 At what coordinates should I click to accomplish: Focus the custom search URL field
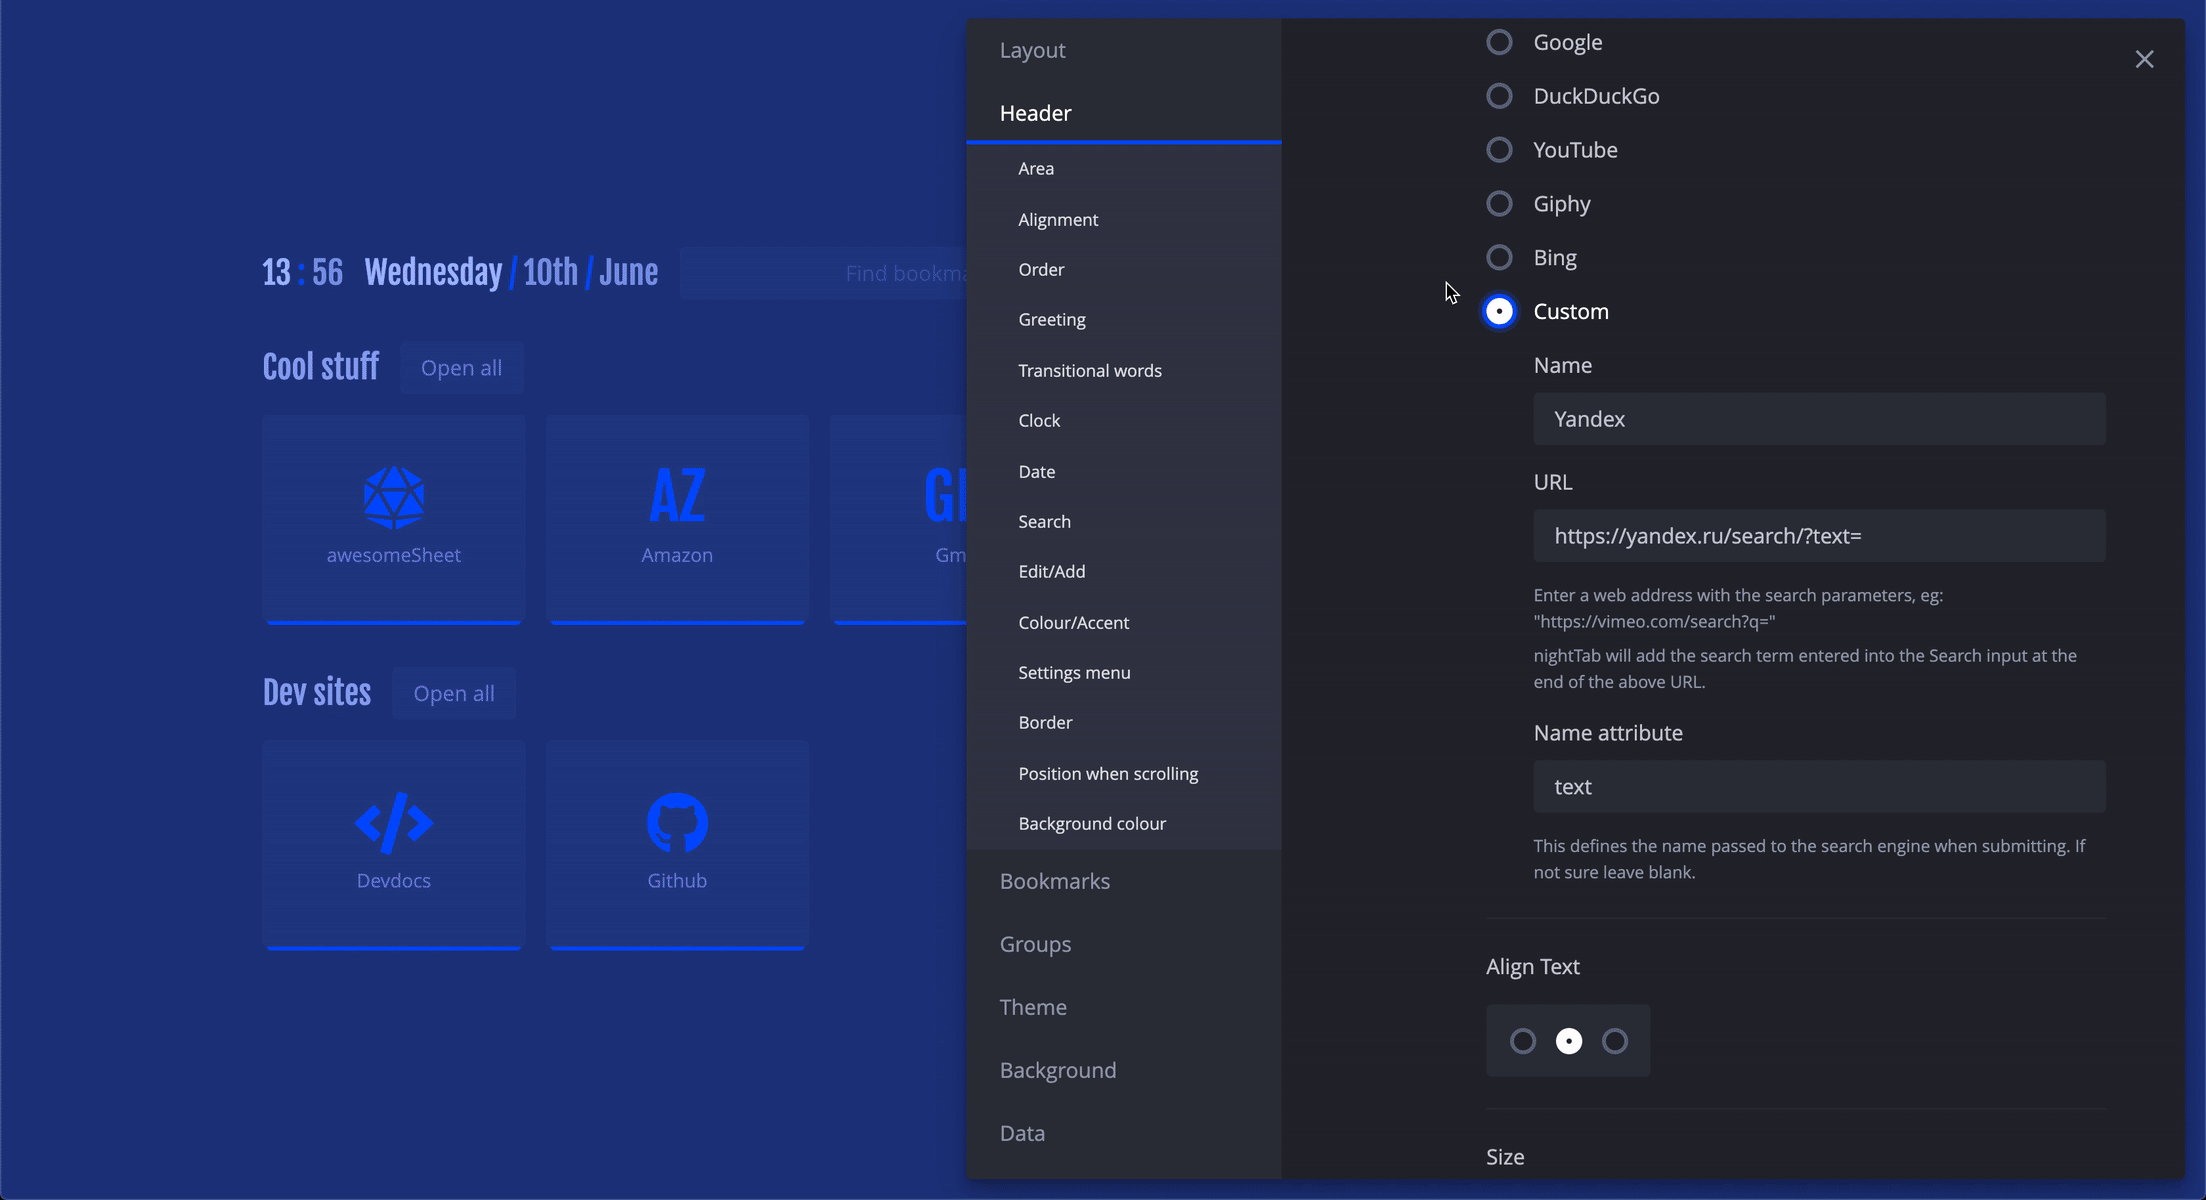pyautogui.click(x=1819, y=536)
